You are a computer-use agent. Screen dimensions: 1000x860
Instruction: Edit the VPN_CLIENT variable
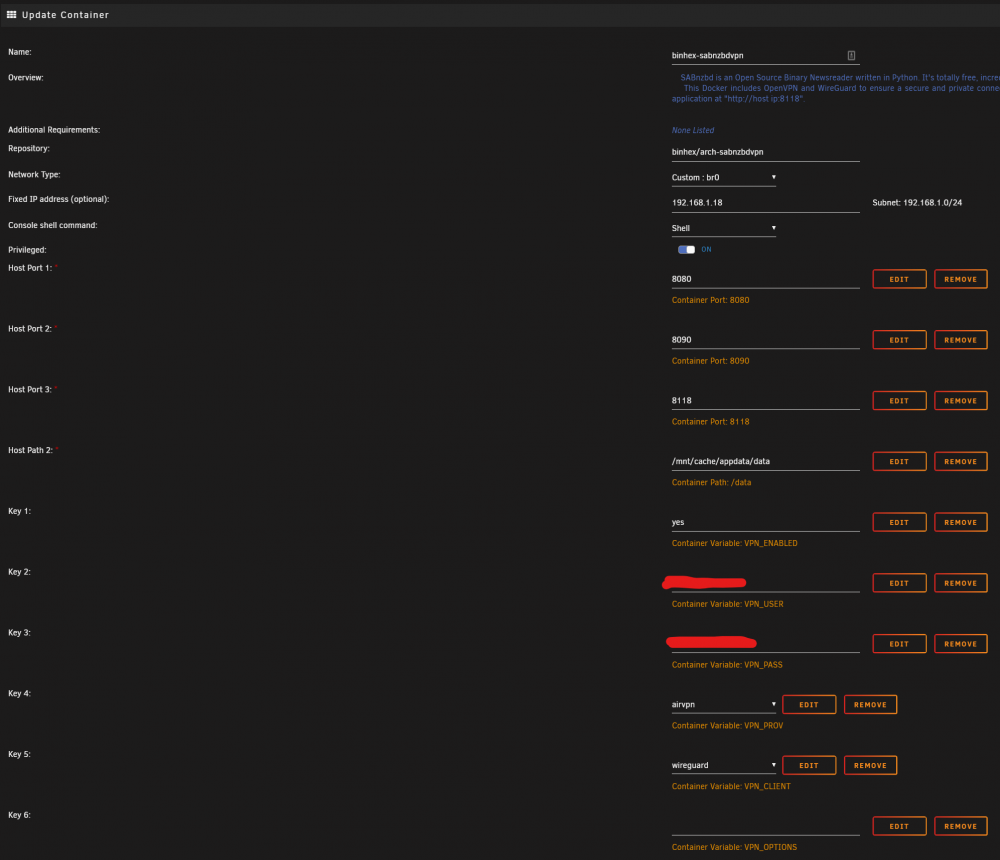coord(809,766)
